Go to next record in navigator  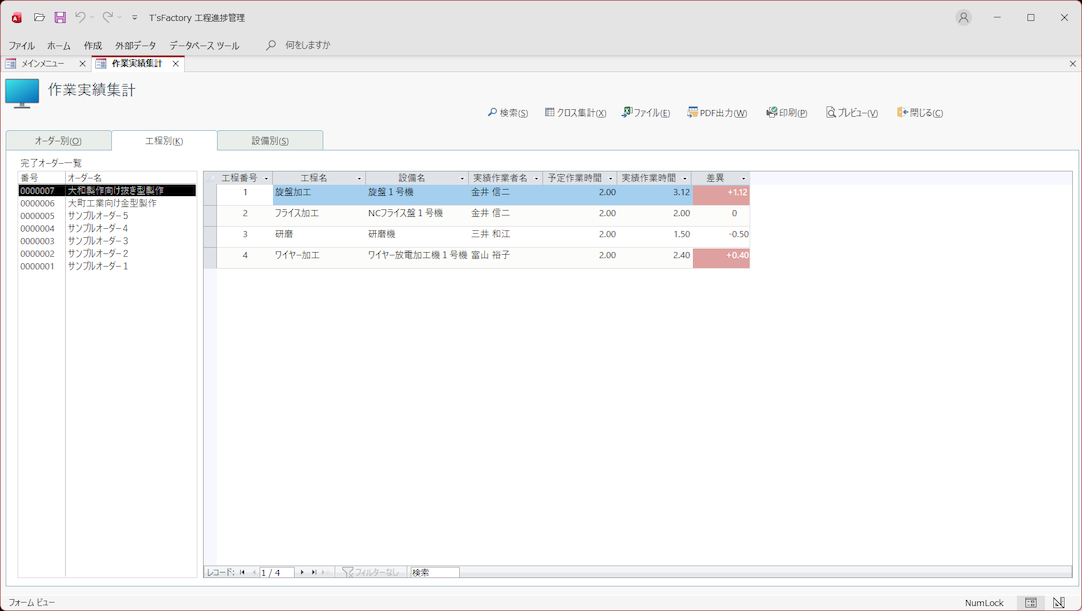(x=302, y=573)
